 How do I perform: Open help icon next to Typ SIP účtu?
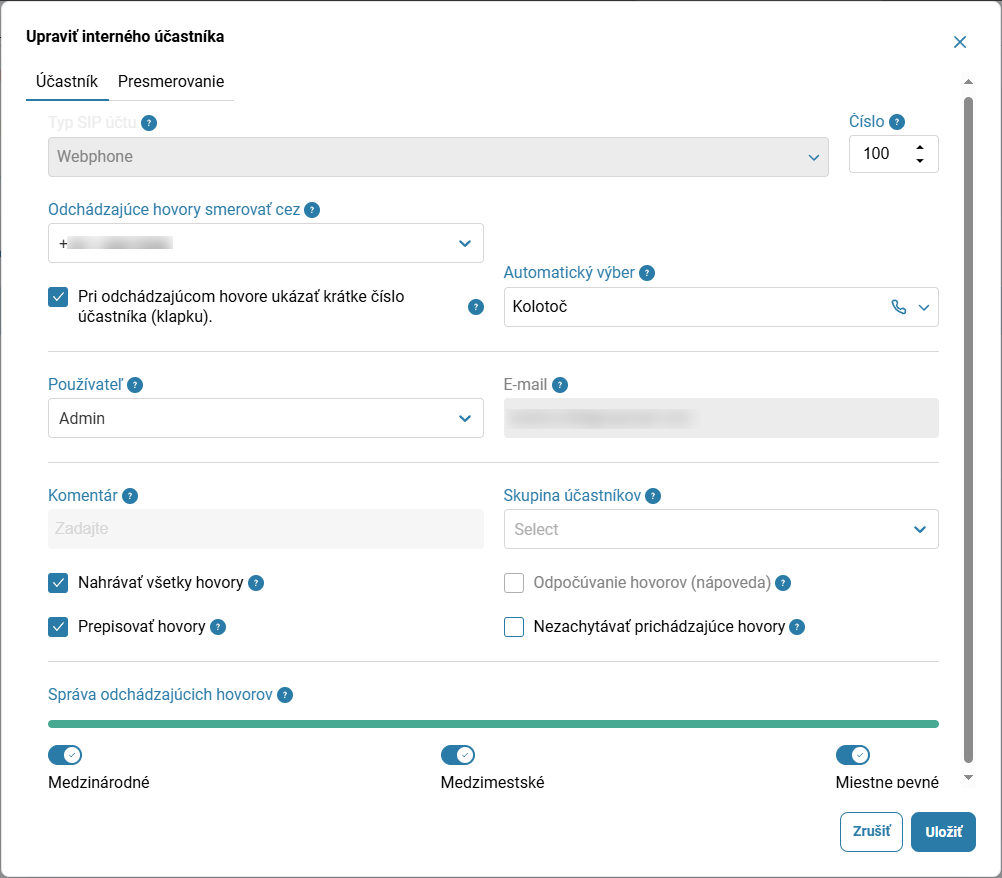tap(149, 123)
